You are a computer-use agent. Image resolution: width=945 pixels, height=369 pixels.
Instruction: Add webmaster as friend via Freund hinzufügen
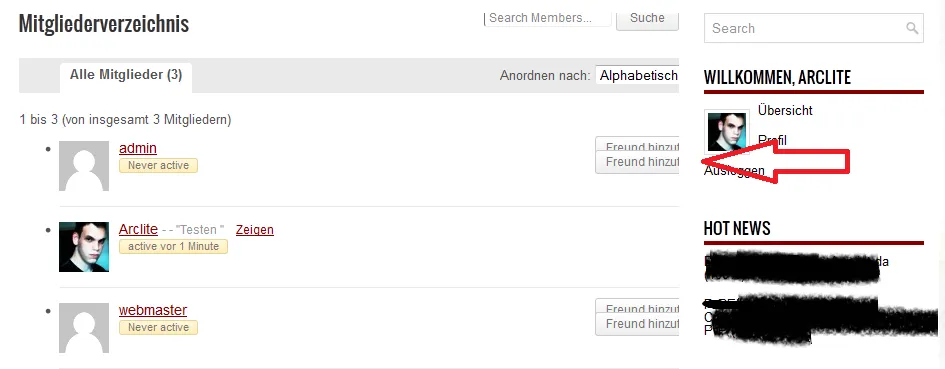click(638, 324)
